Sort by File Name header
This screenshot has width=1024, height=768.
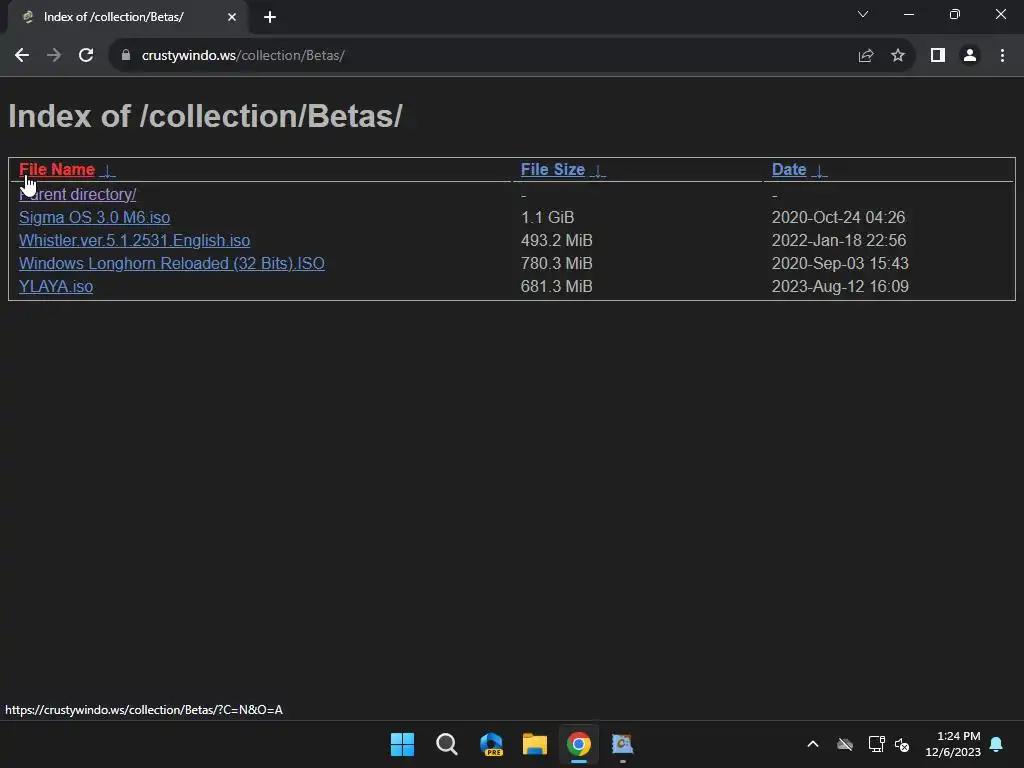pyautogui.click(x=57, y=170)
